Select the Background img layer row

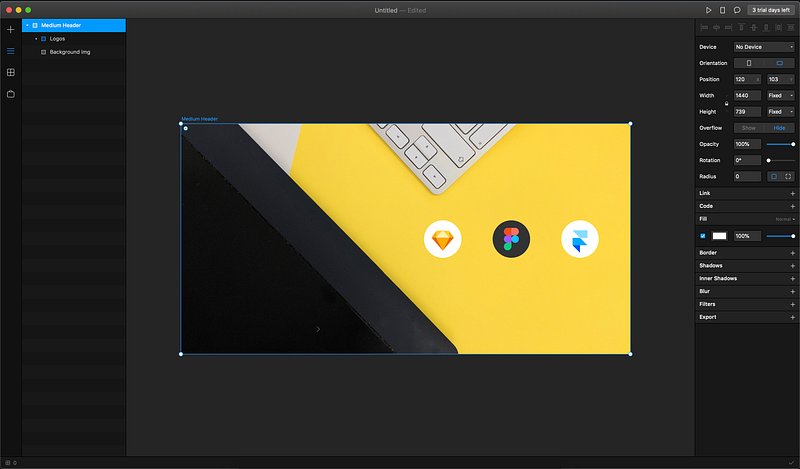[74, 52]
